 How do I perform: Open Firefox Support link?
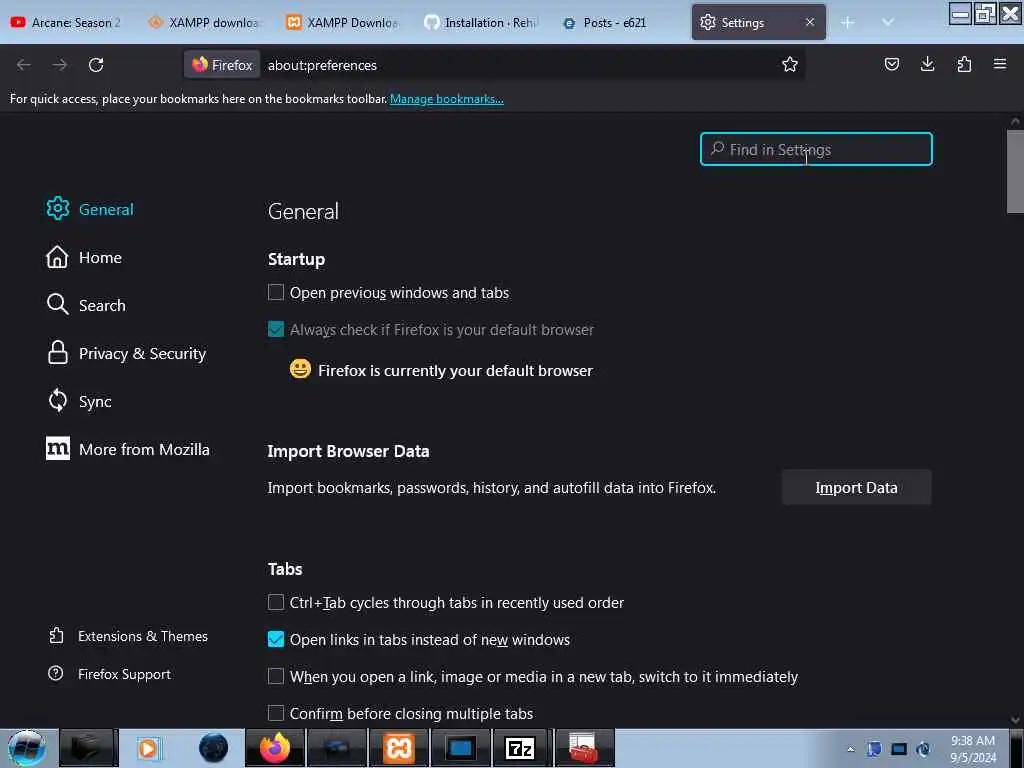tap(124, 674)
